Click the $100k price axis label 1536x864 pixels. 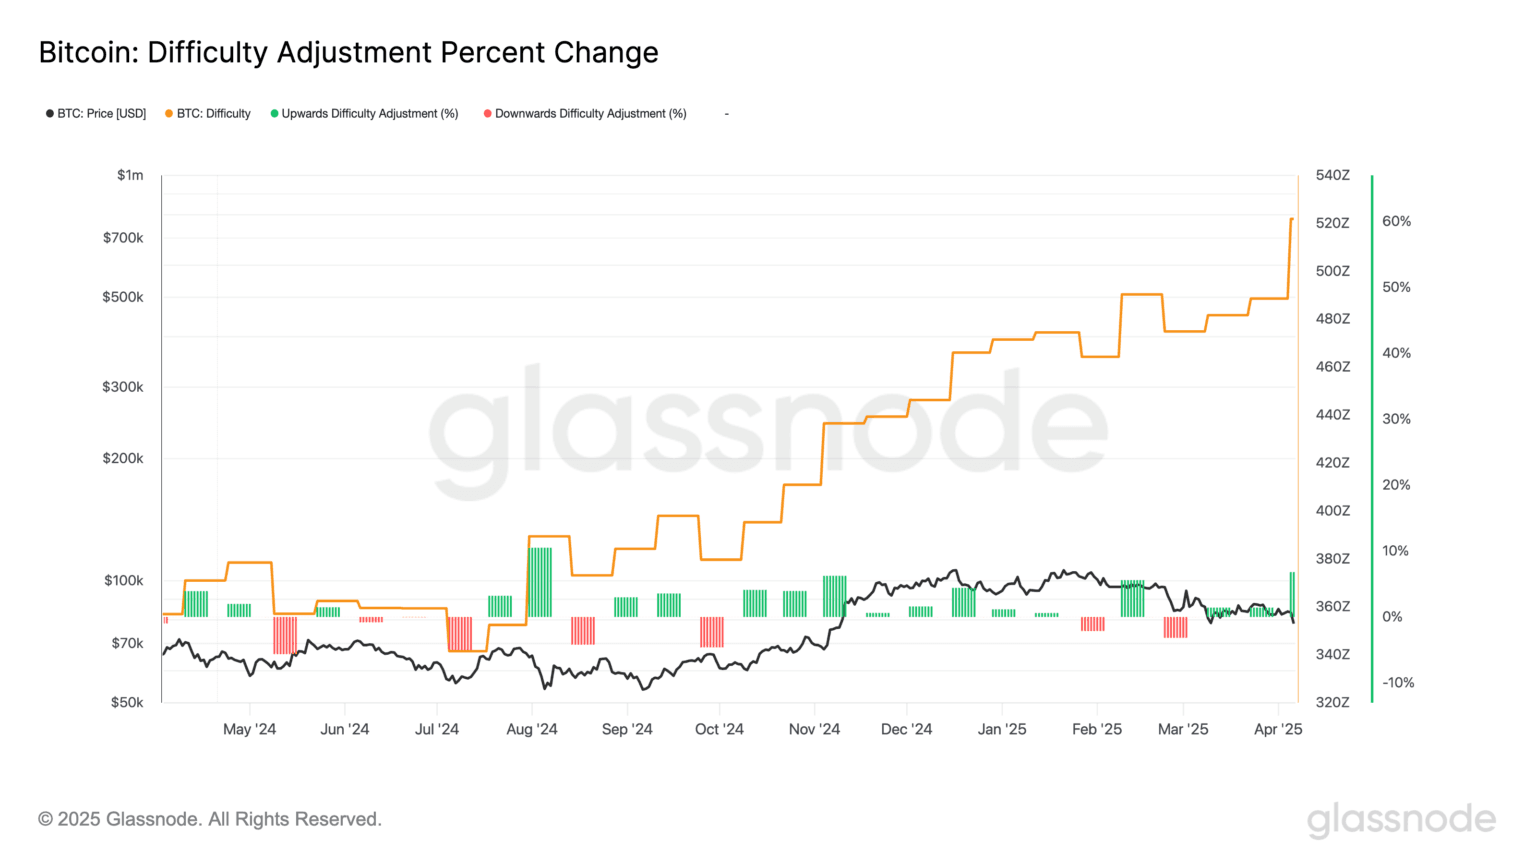tap(124, 580)
